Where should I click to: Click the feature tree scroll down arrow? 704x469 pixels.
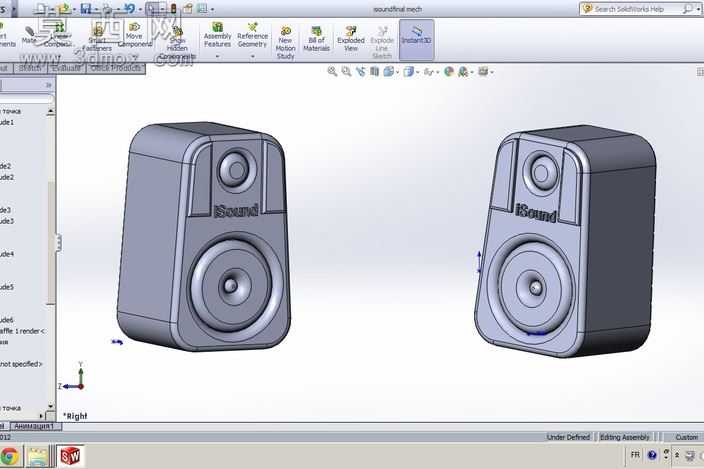click(50, 406)
